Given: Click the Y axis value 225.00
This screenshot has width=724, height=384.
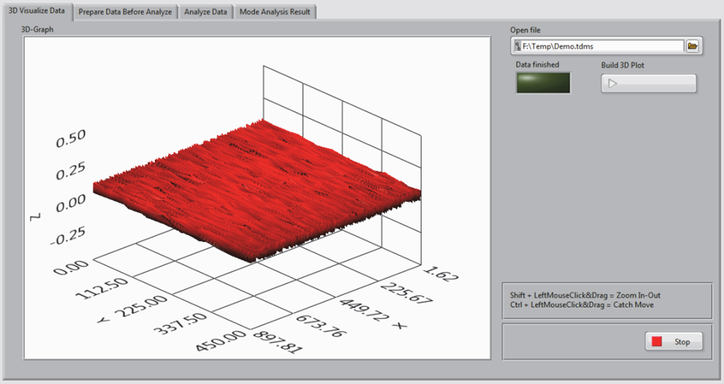Looking at the screenshot, I should click(x=140, y=306).
